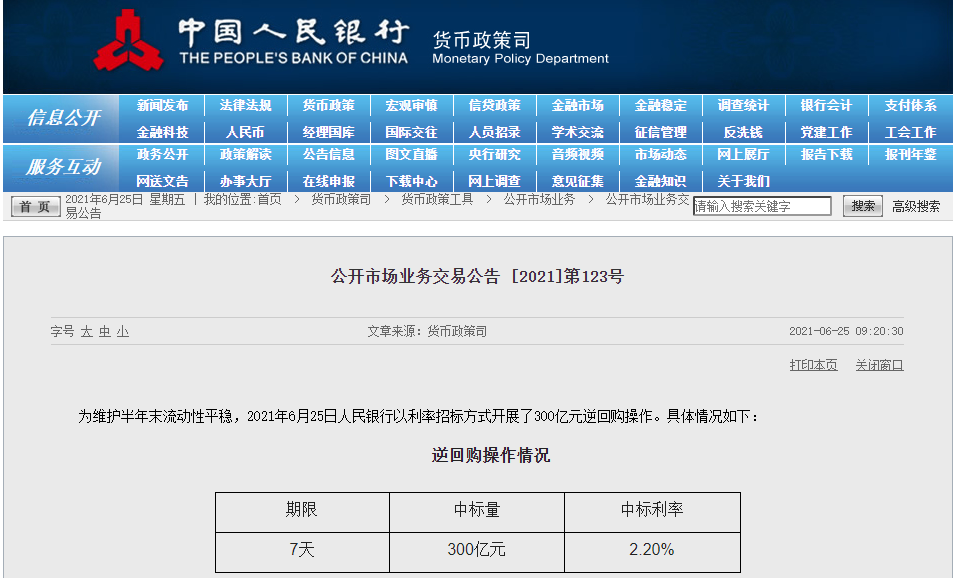Open 网上展厅 menu item
955x578 pixels.
(x=743, y=155)
